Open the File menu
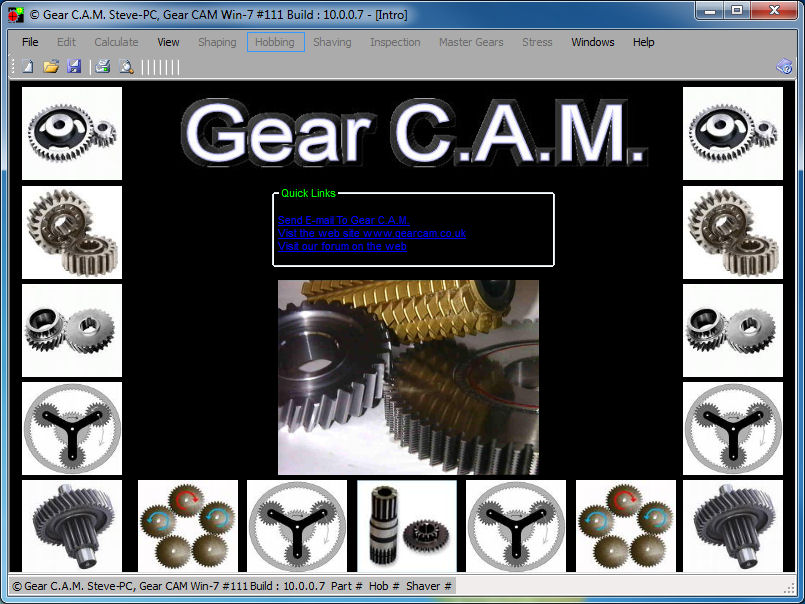805x604 pixels. coord(30,42)
